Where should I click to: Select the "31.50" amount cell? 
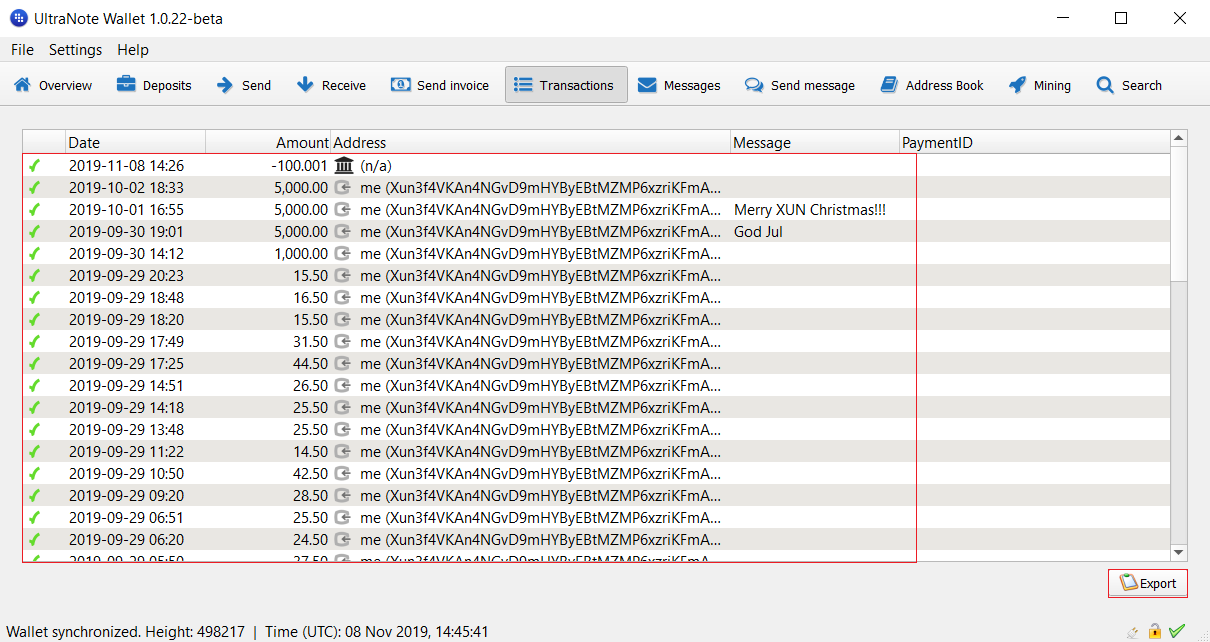pos(311,341)
